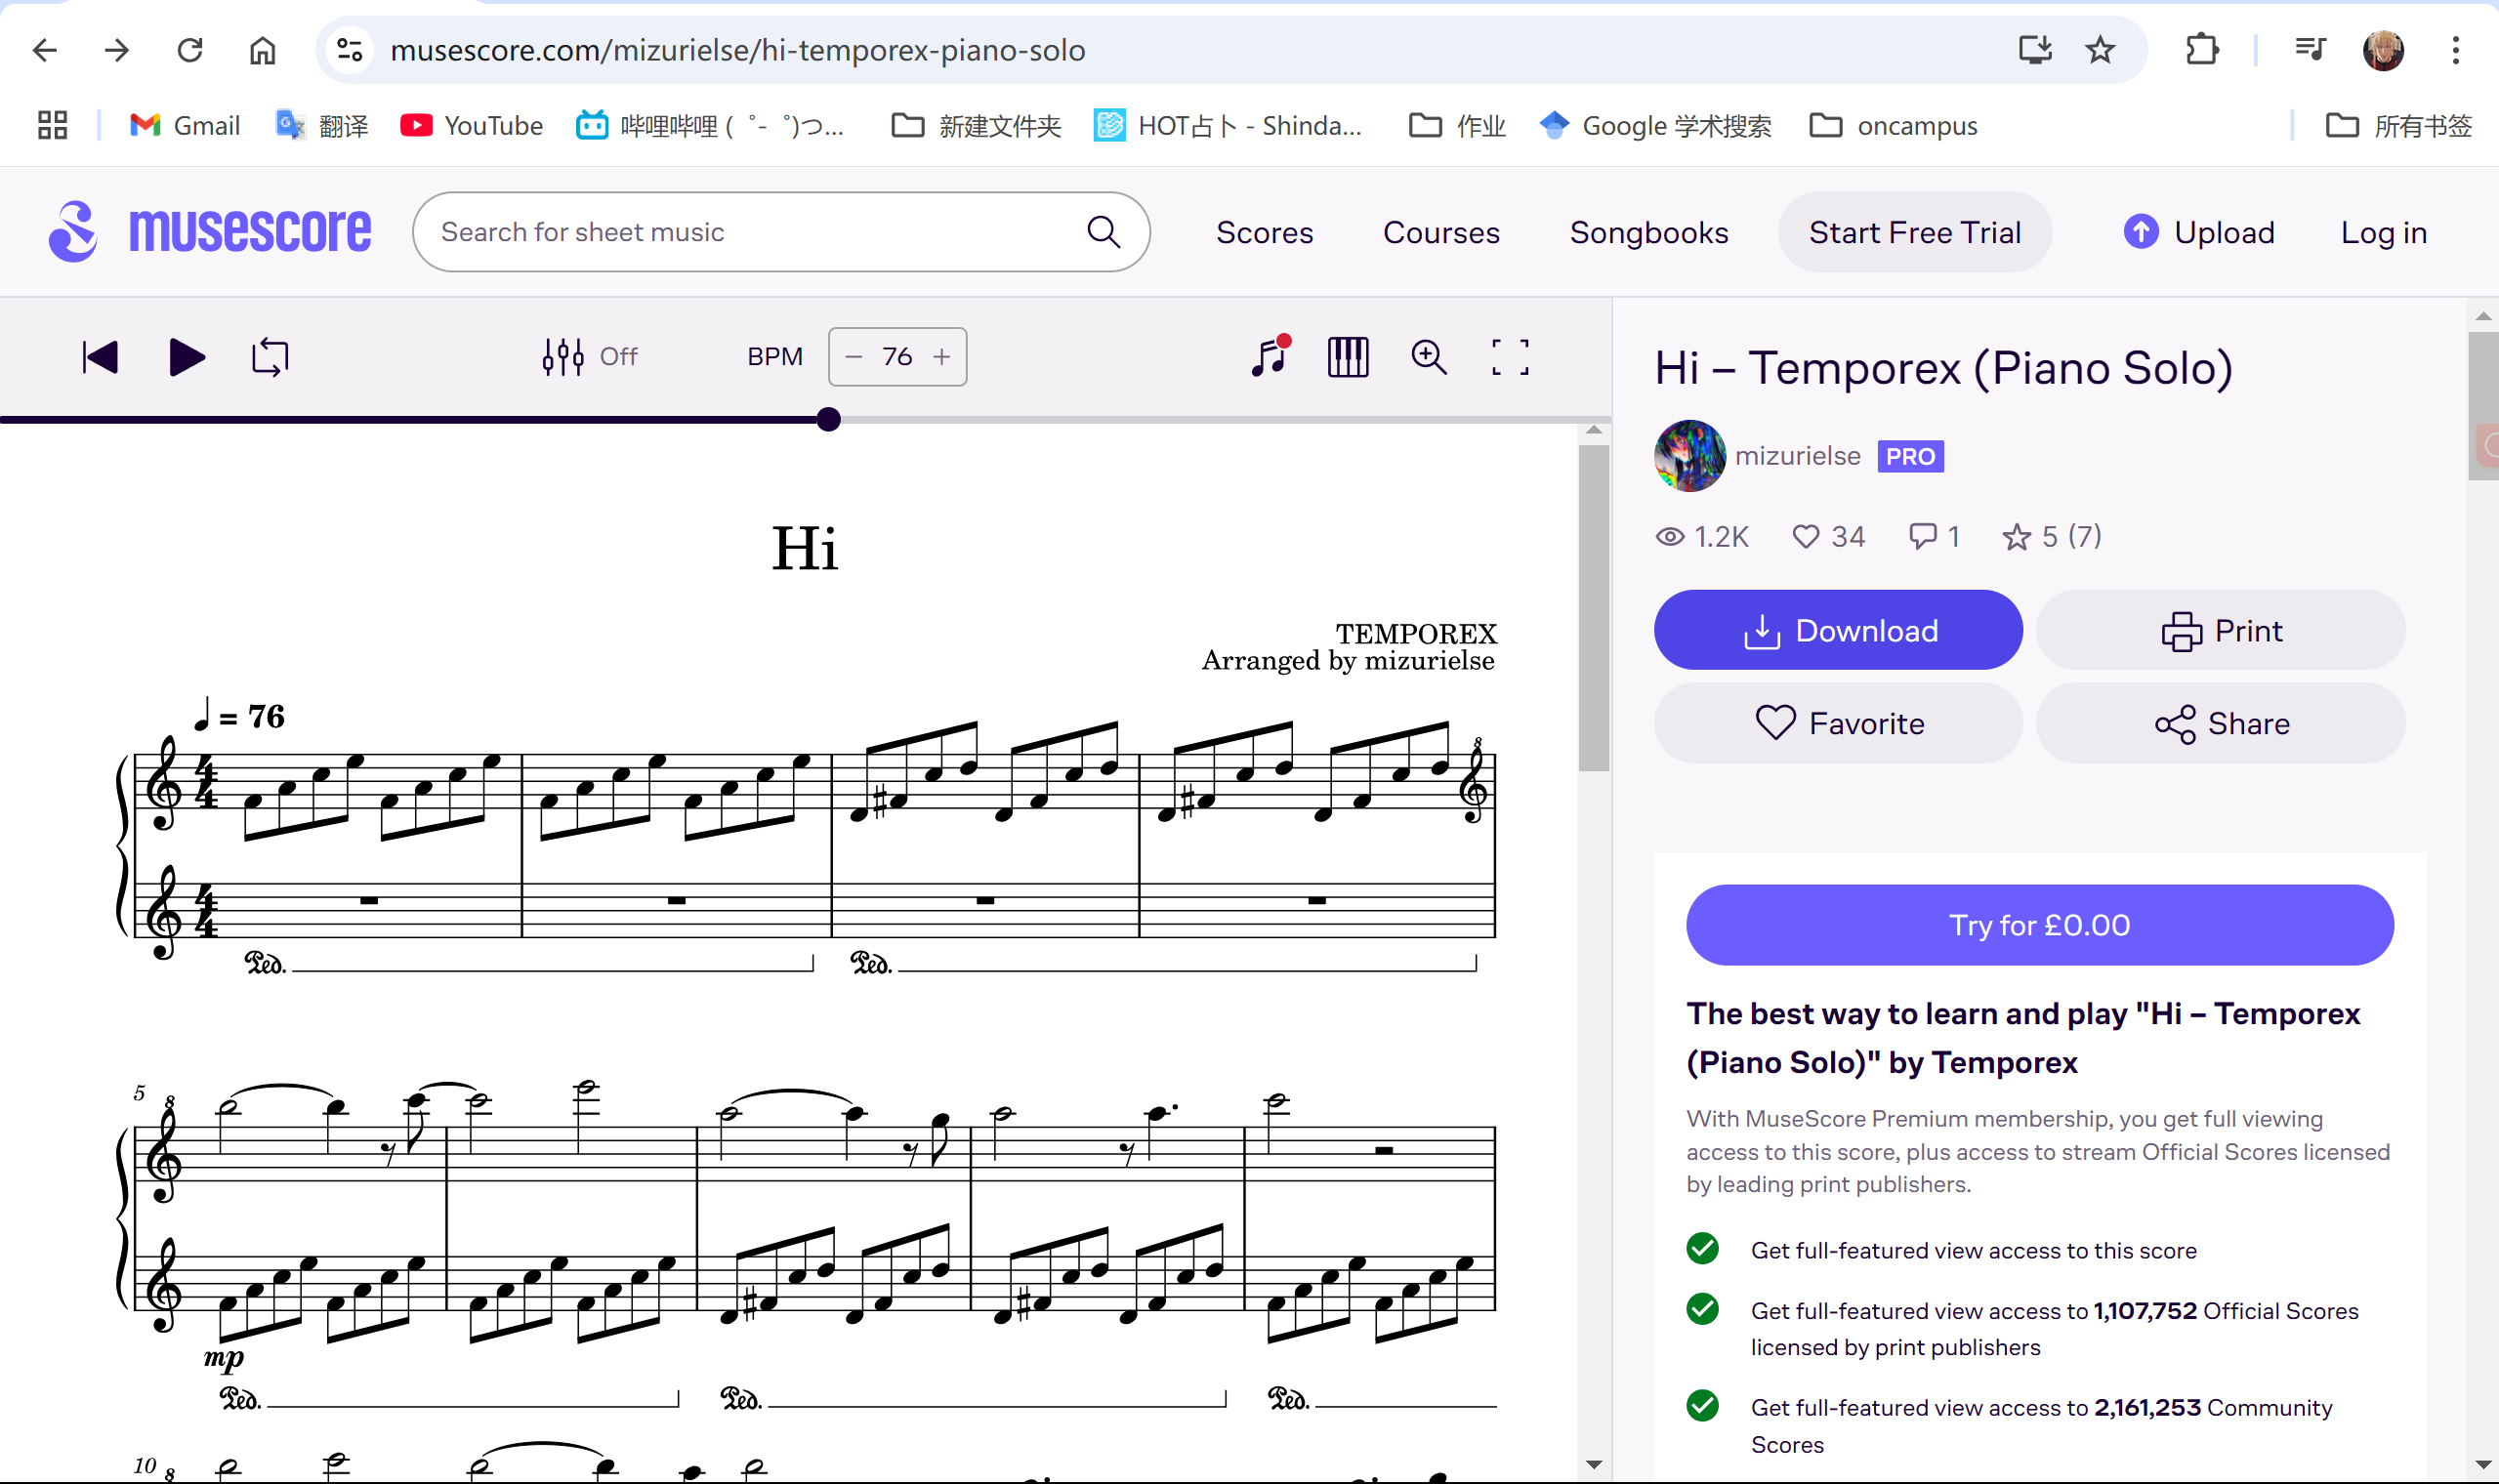
Task: View site information icon in address bar
Action: point(349,50)
